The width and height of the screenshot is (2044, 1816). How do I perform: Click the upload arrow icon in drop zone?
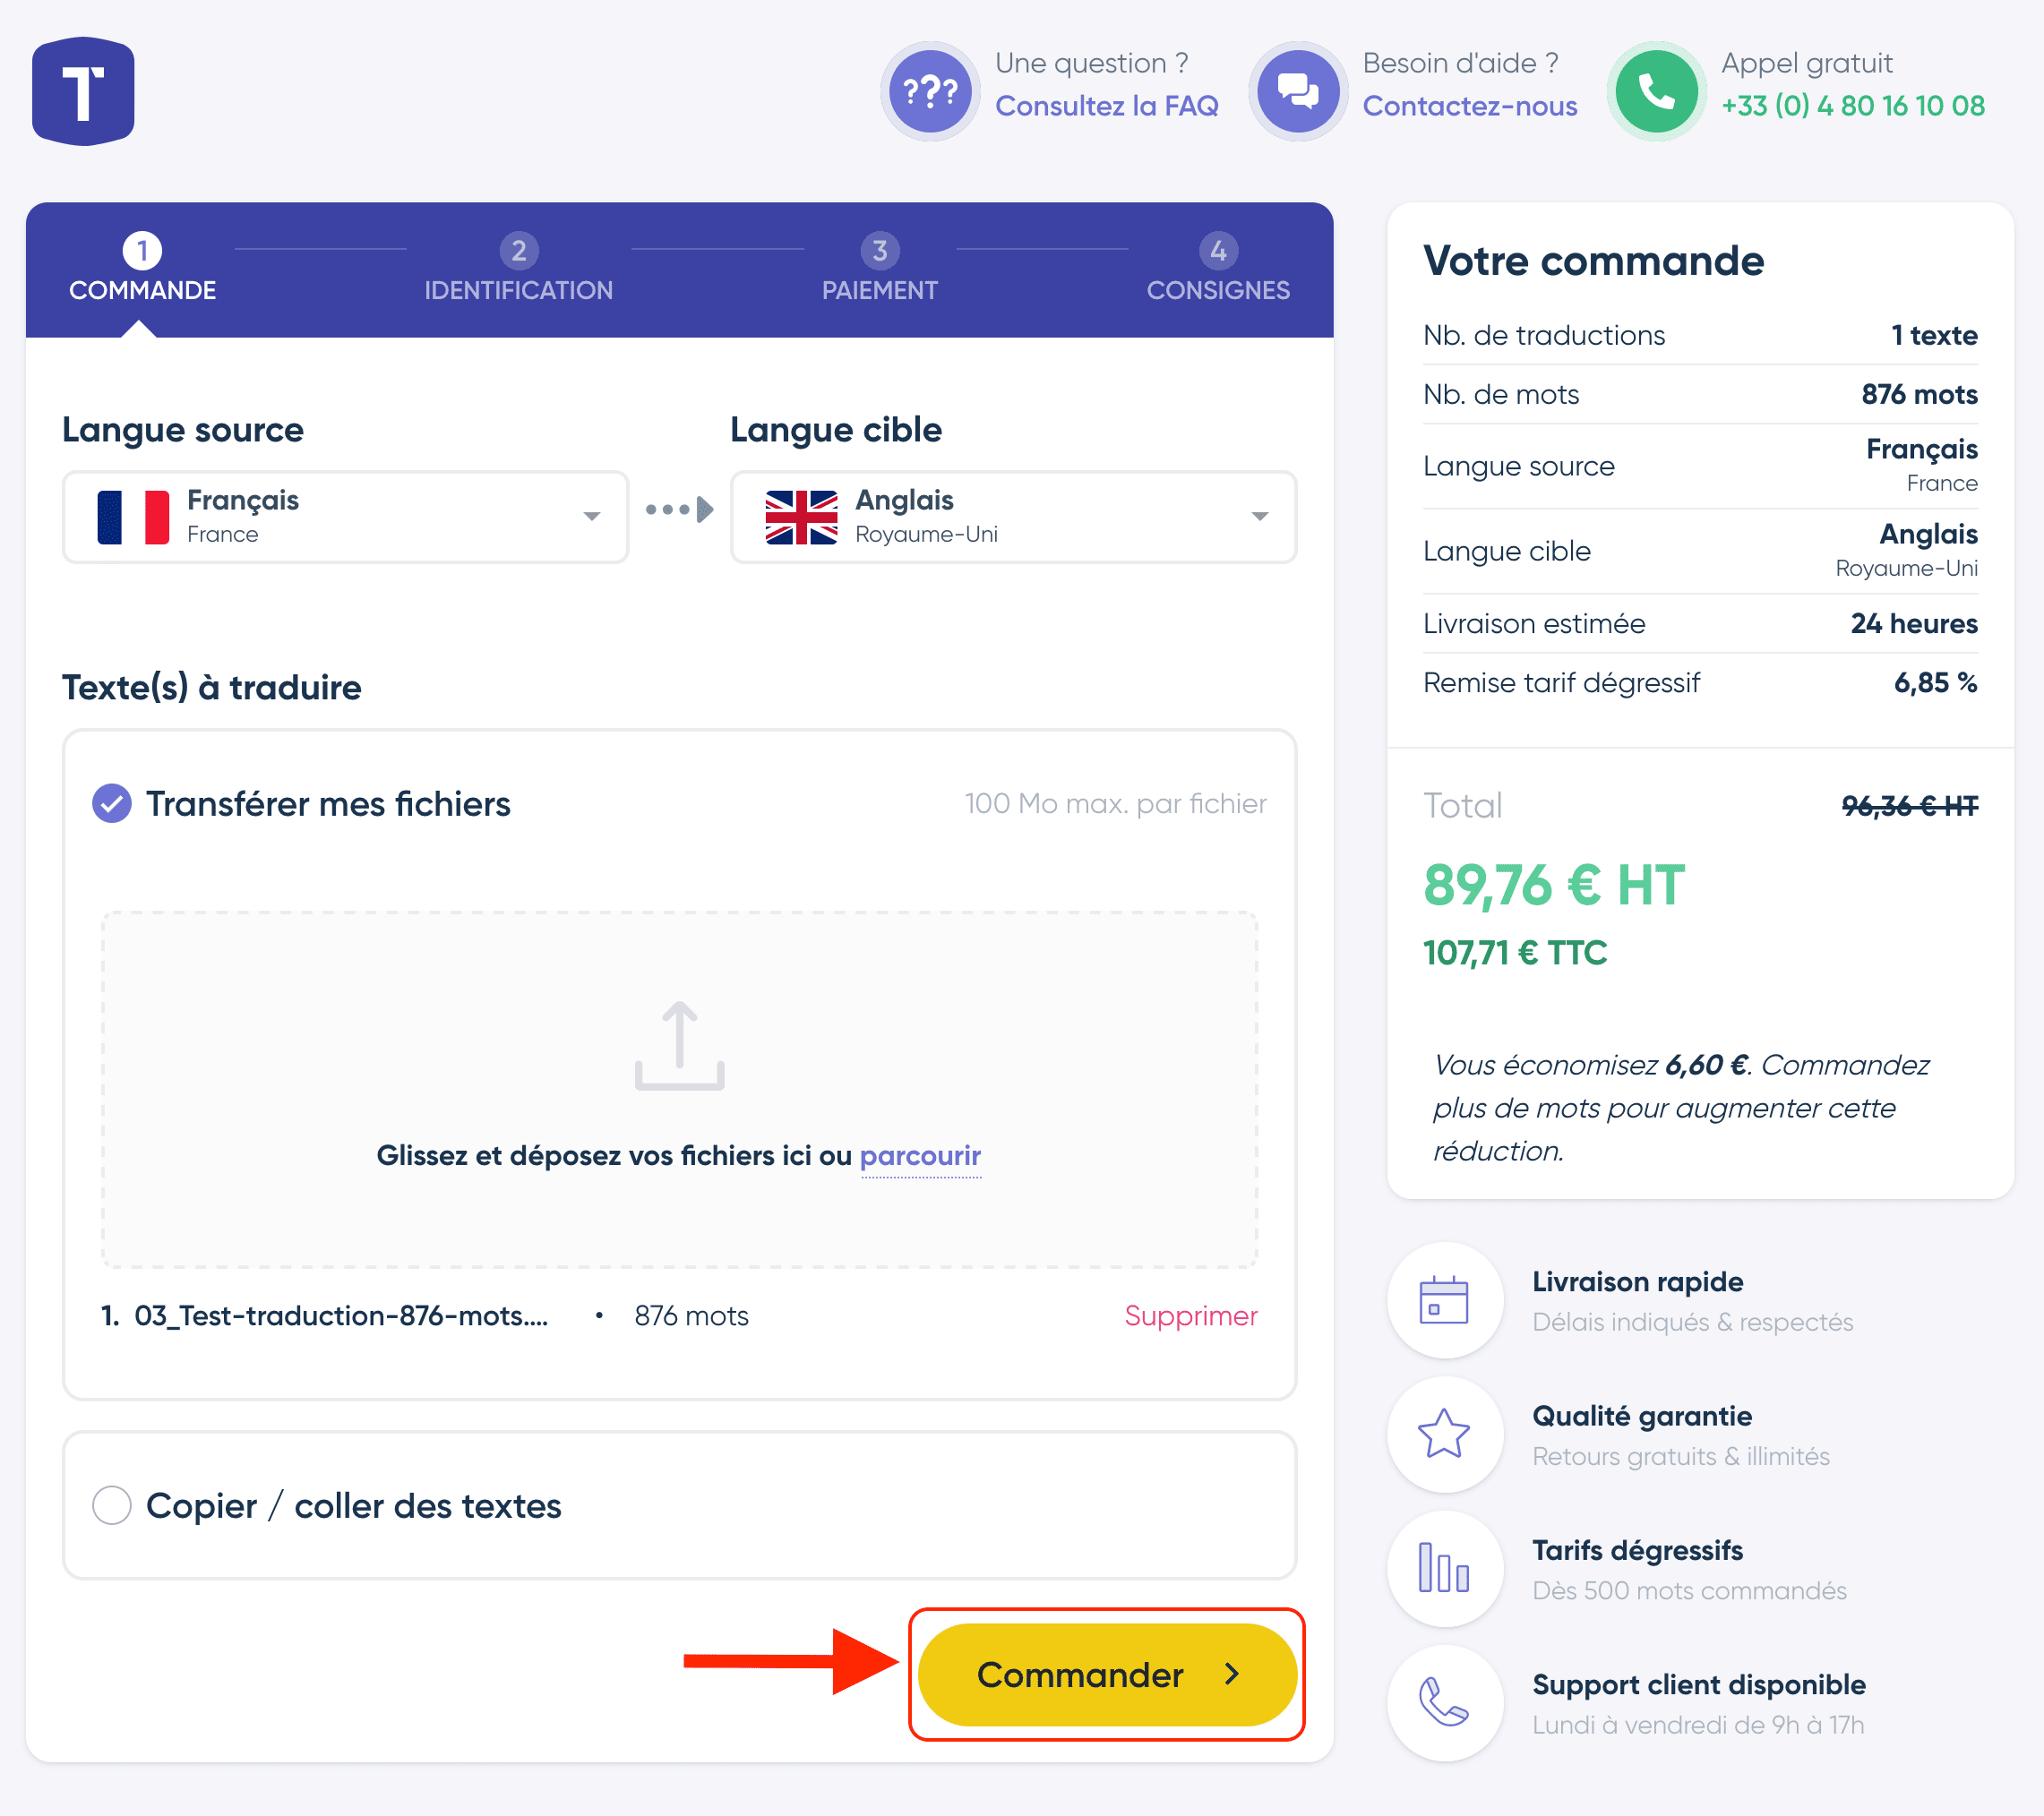pyautogui.click(x=679, y=1046)
